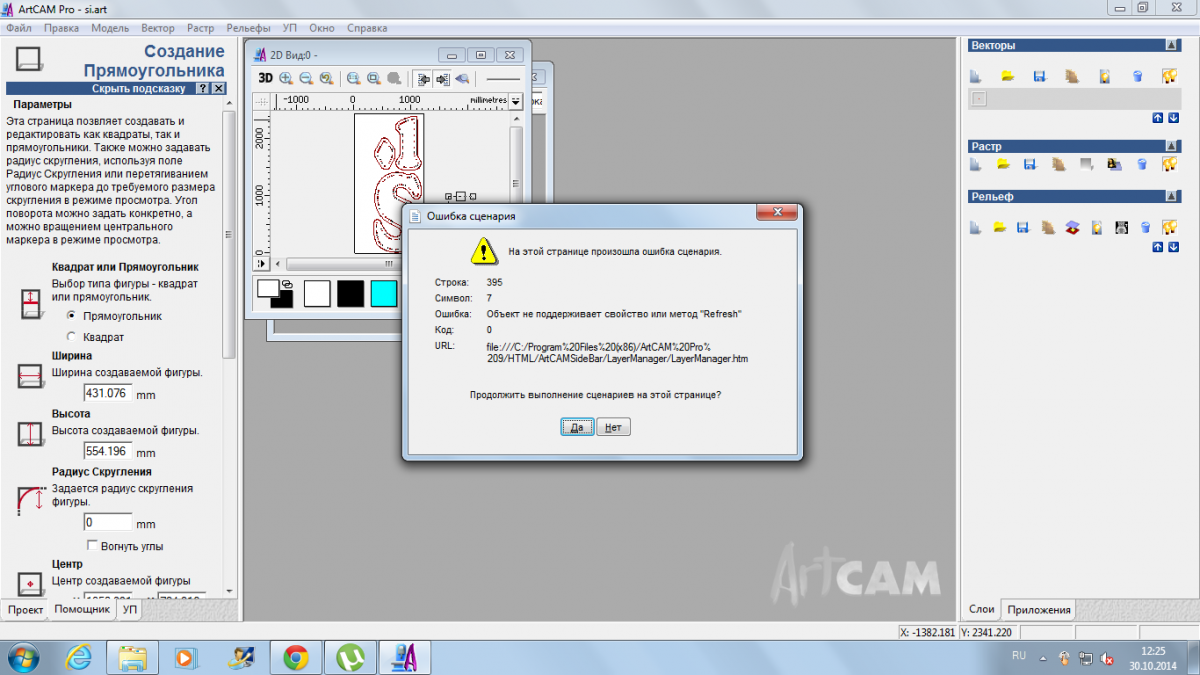
Task: Switch 2D view to 3D view
Action: (x=265, y=78)
